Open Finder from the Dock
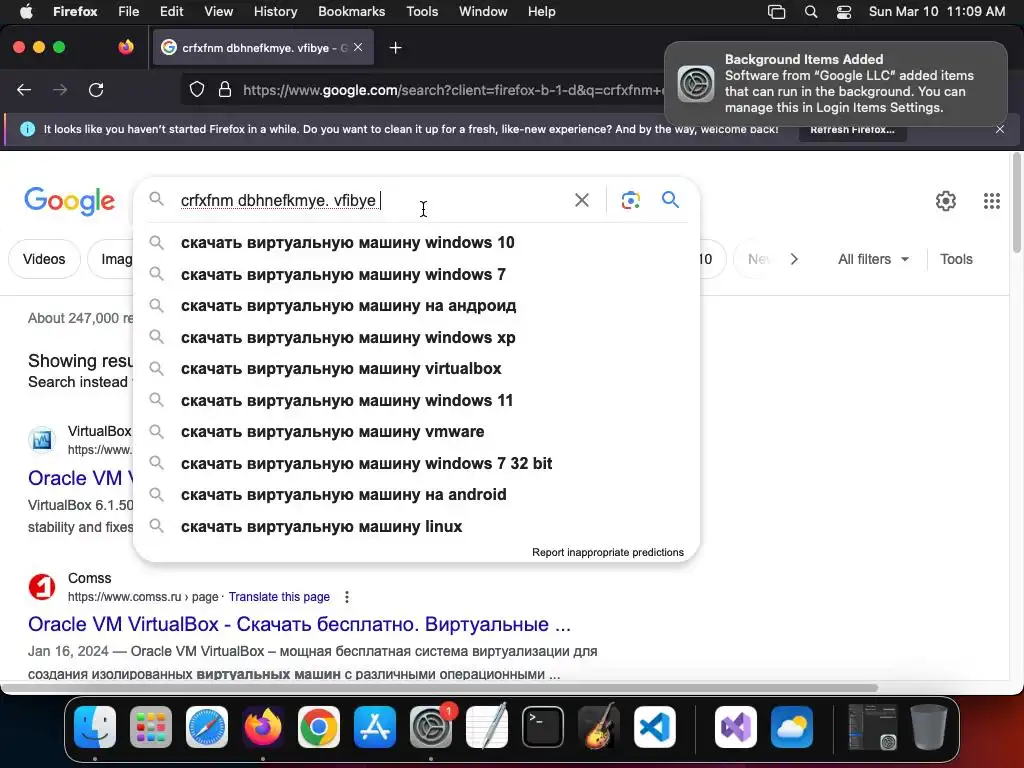Viewport: 1024px width, 768px height. pyautogui.click(x=95, y=727)
